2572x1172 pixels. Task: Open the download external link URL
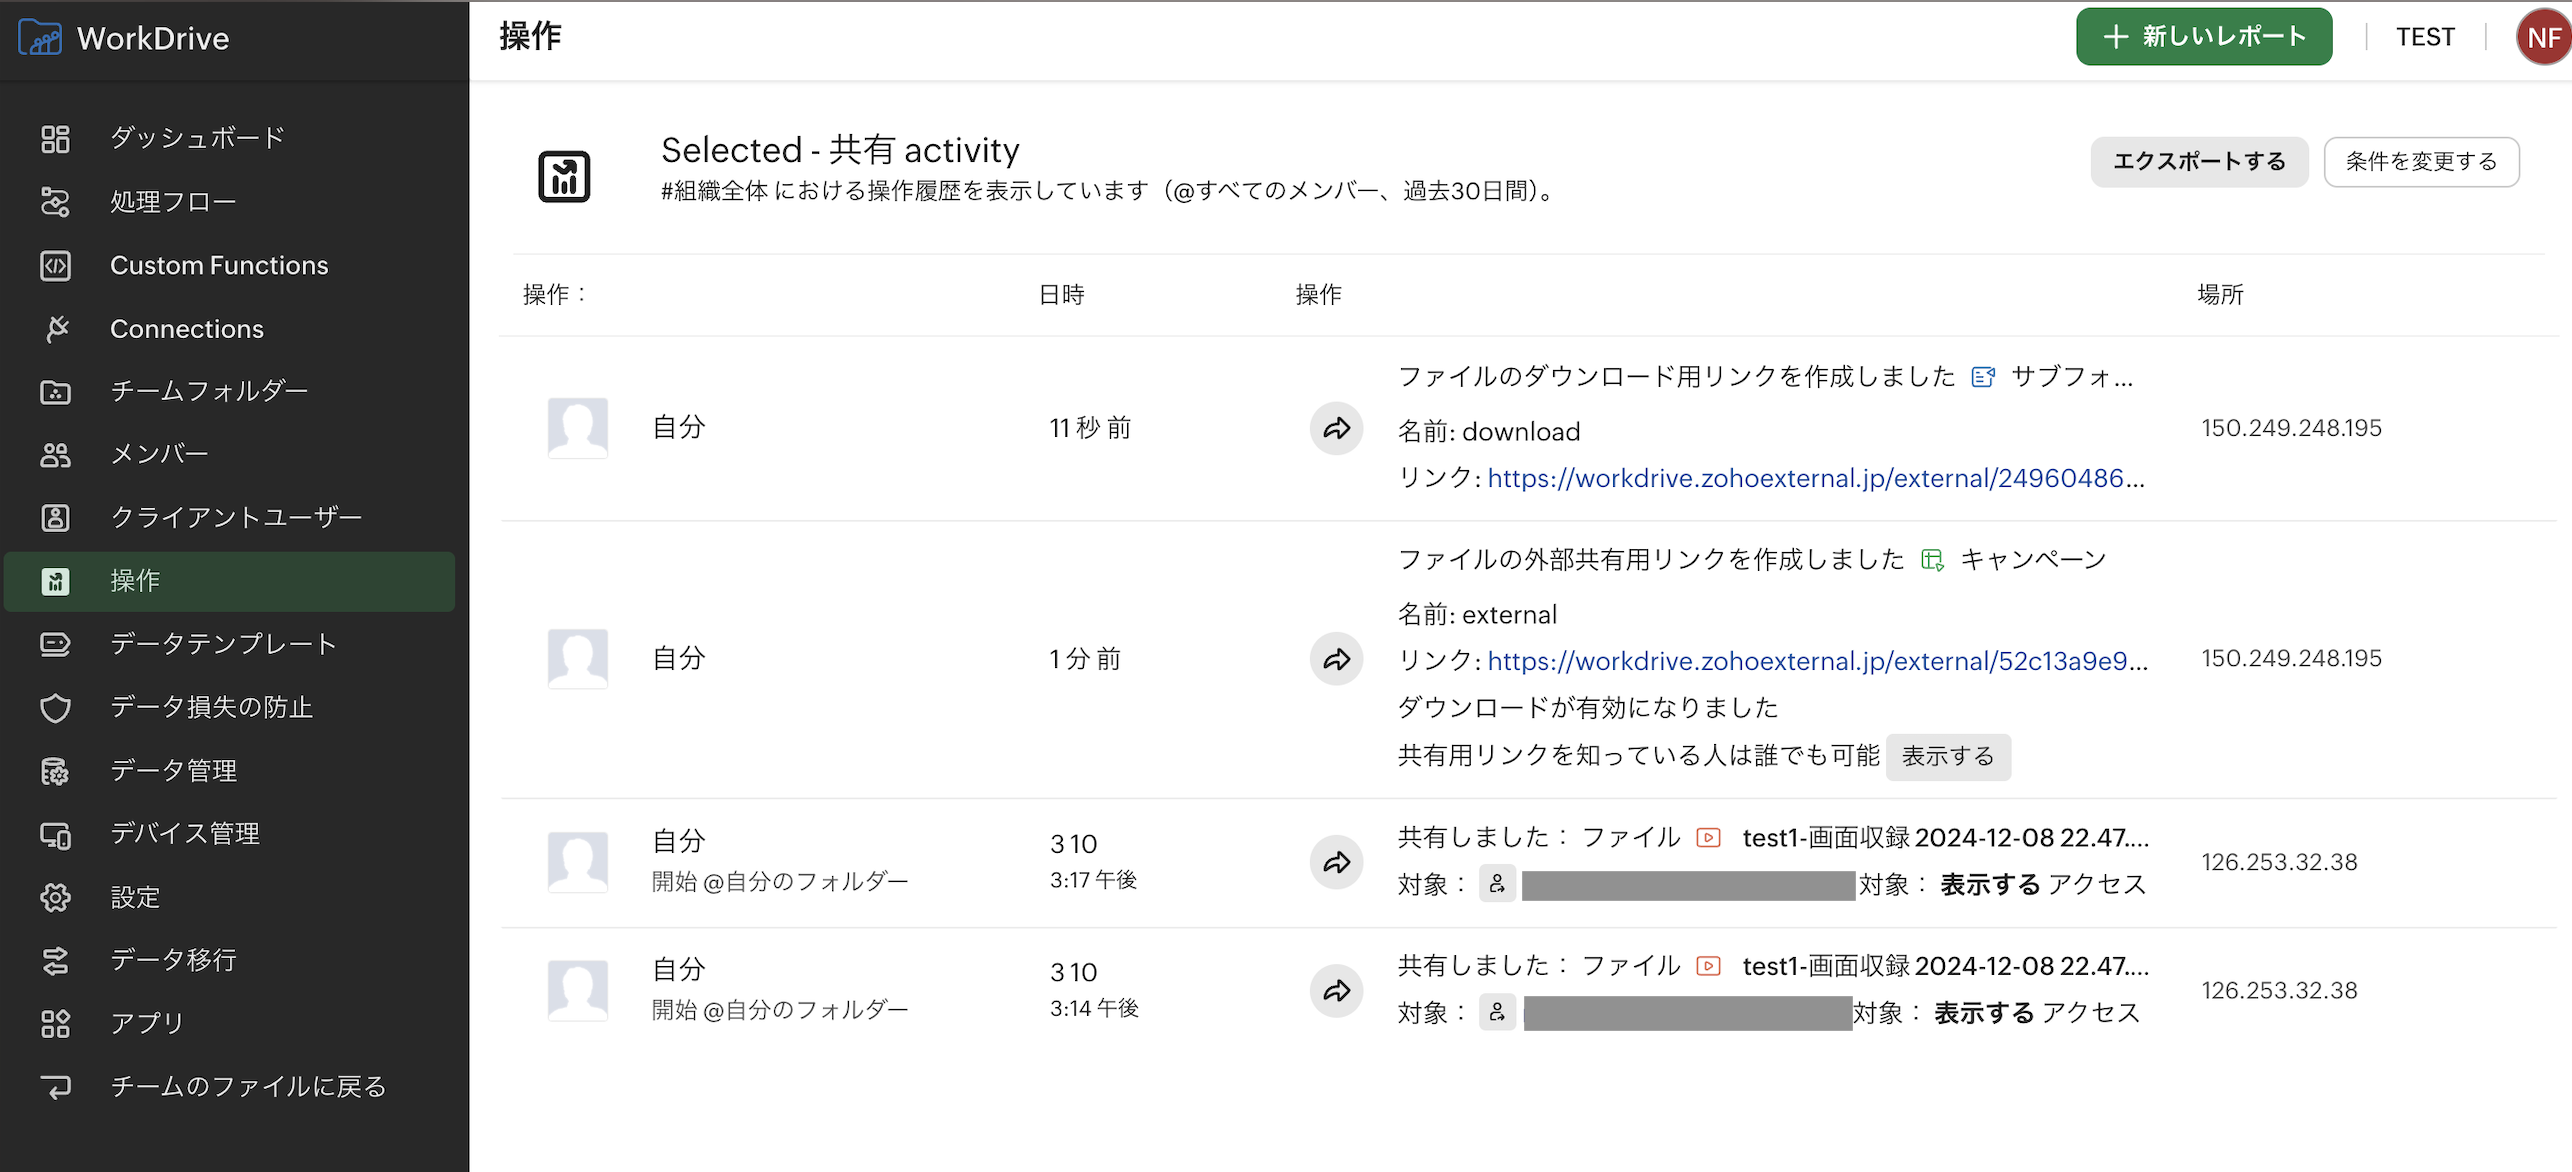point(1815,479)
